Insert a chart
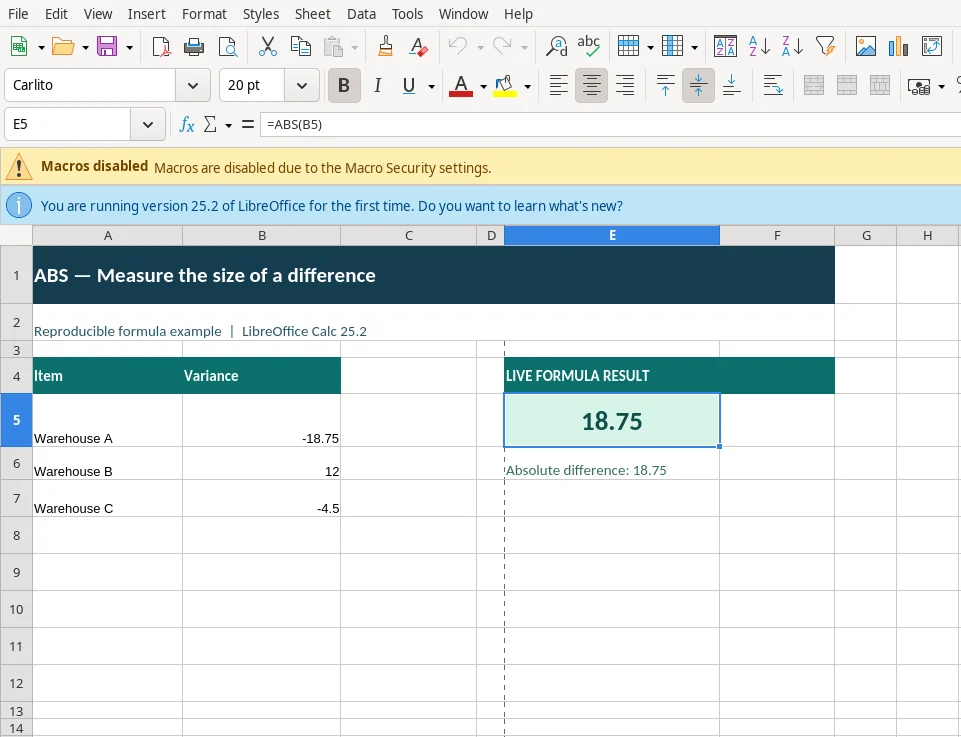Viewport: 961px width, 737px height. pos(898,47)
